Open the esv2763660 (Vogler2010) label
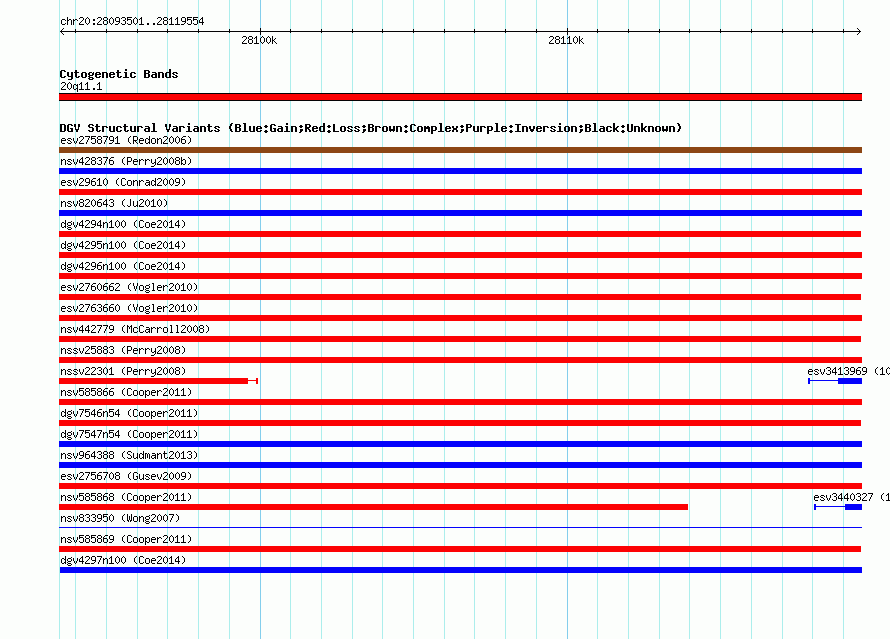This screenshot has width=890, height=639. [x=129, y=308]
